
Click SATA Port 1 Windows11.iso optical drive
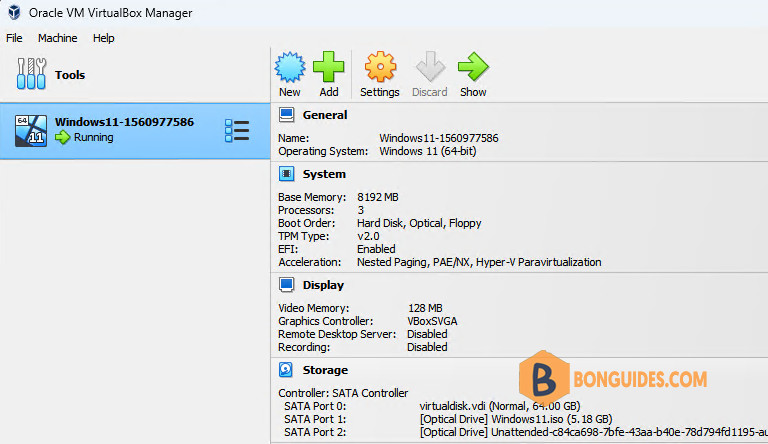(516, 419)
